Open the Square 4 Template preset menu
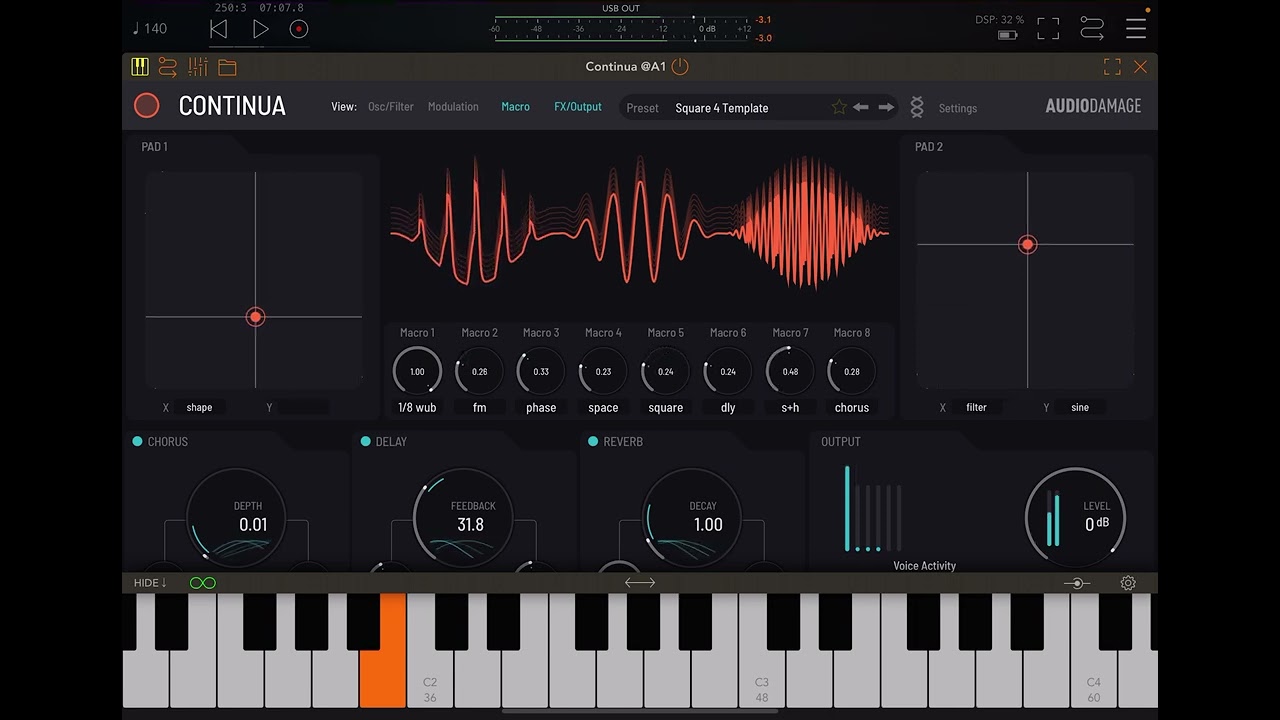Screen dimensions: 1280x720 [722, 108]
